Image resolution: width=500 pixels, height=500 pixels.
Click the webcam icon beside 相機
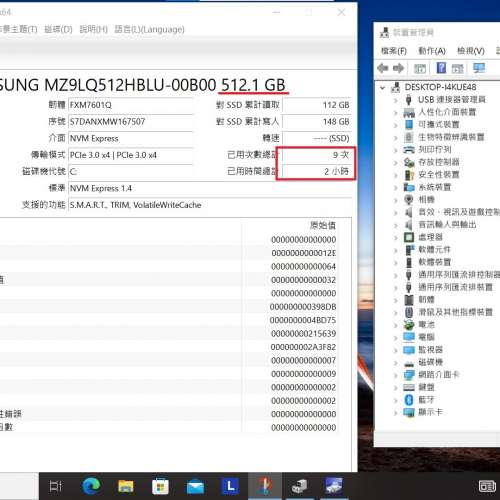click(409, 200)
